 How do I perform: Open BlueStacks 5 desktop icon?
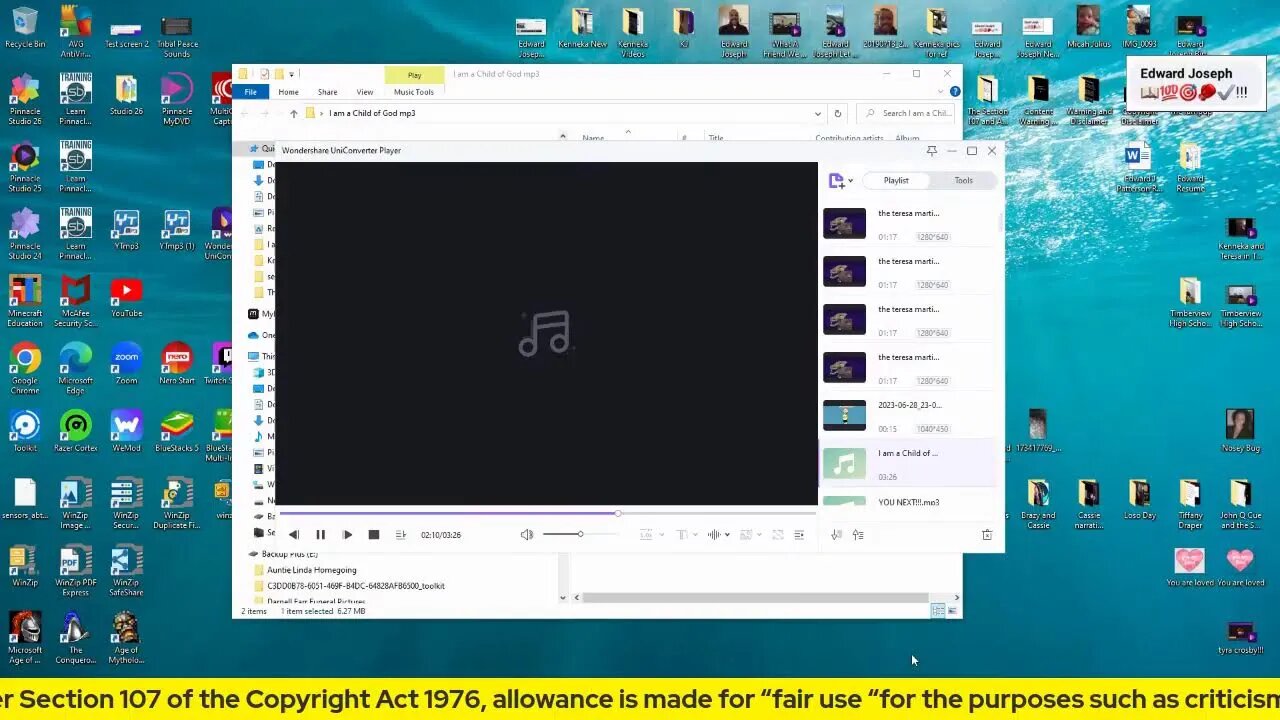coord(177,432)
